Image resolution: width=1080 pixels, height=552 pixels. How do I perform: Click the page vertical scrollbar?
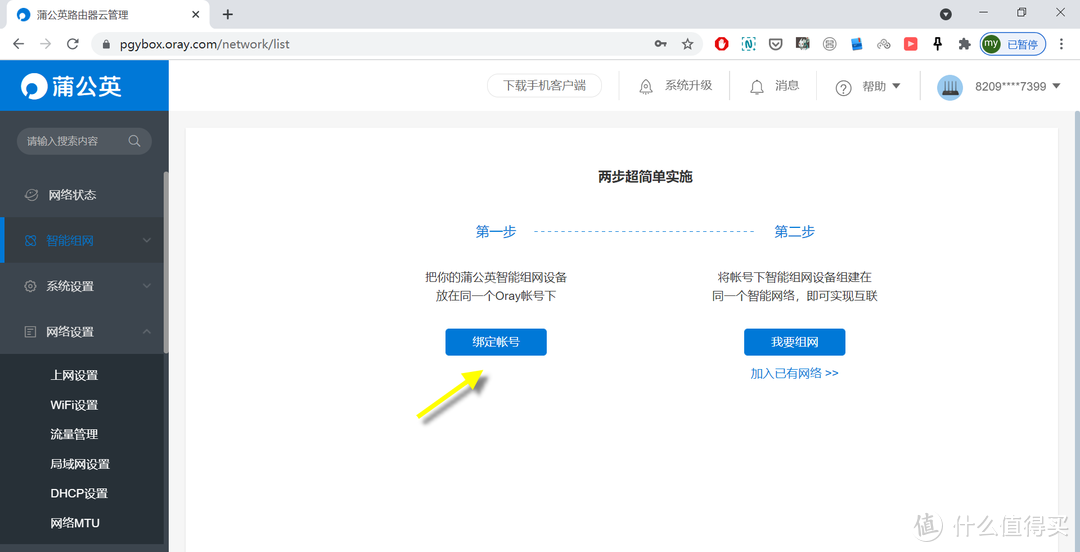point(1076,331)
